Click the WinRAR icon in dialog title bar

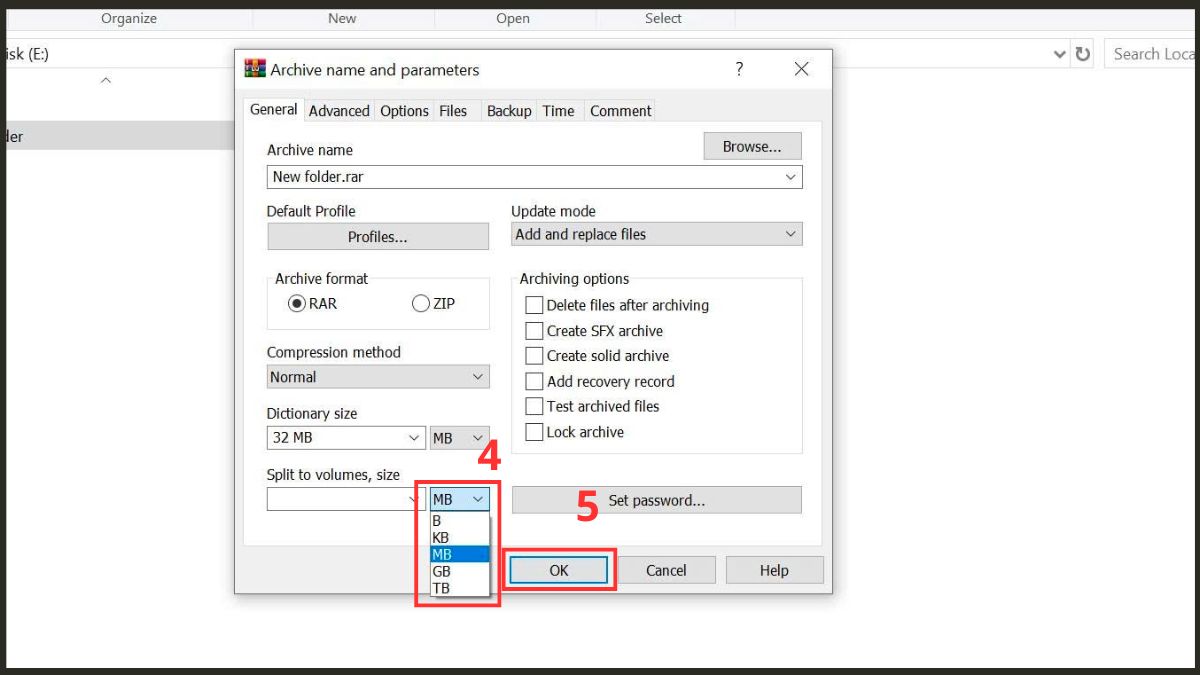pyautogui.click(x=256, y=69)
